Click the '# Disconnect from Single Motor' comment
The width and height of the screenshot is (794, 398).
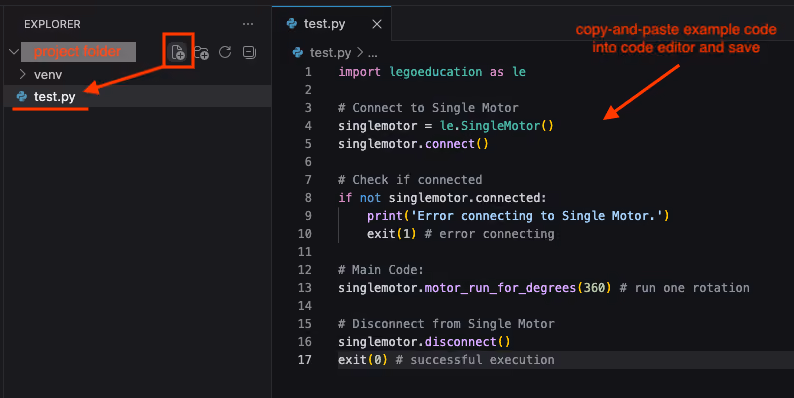(x=446, y=324)
